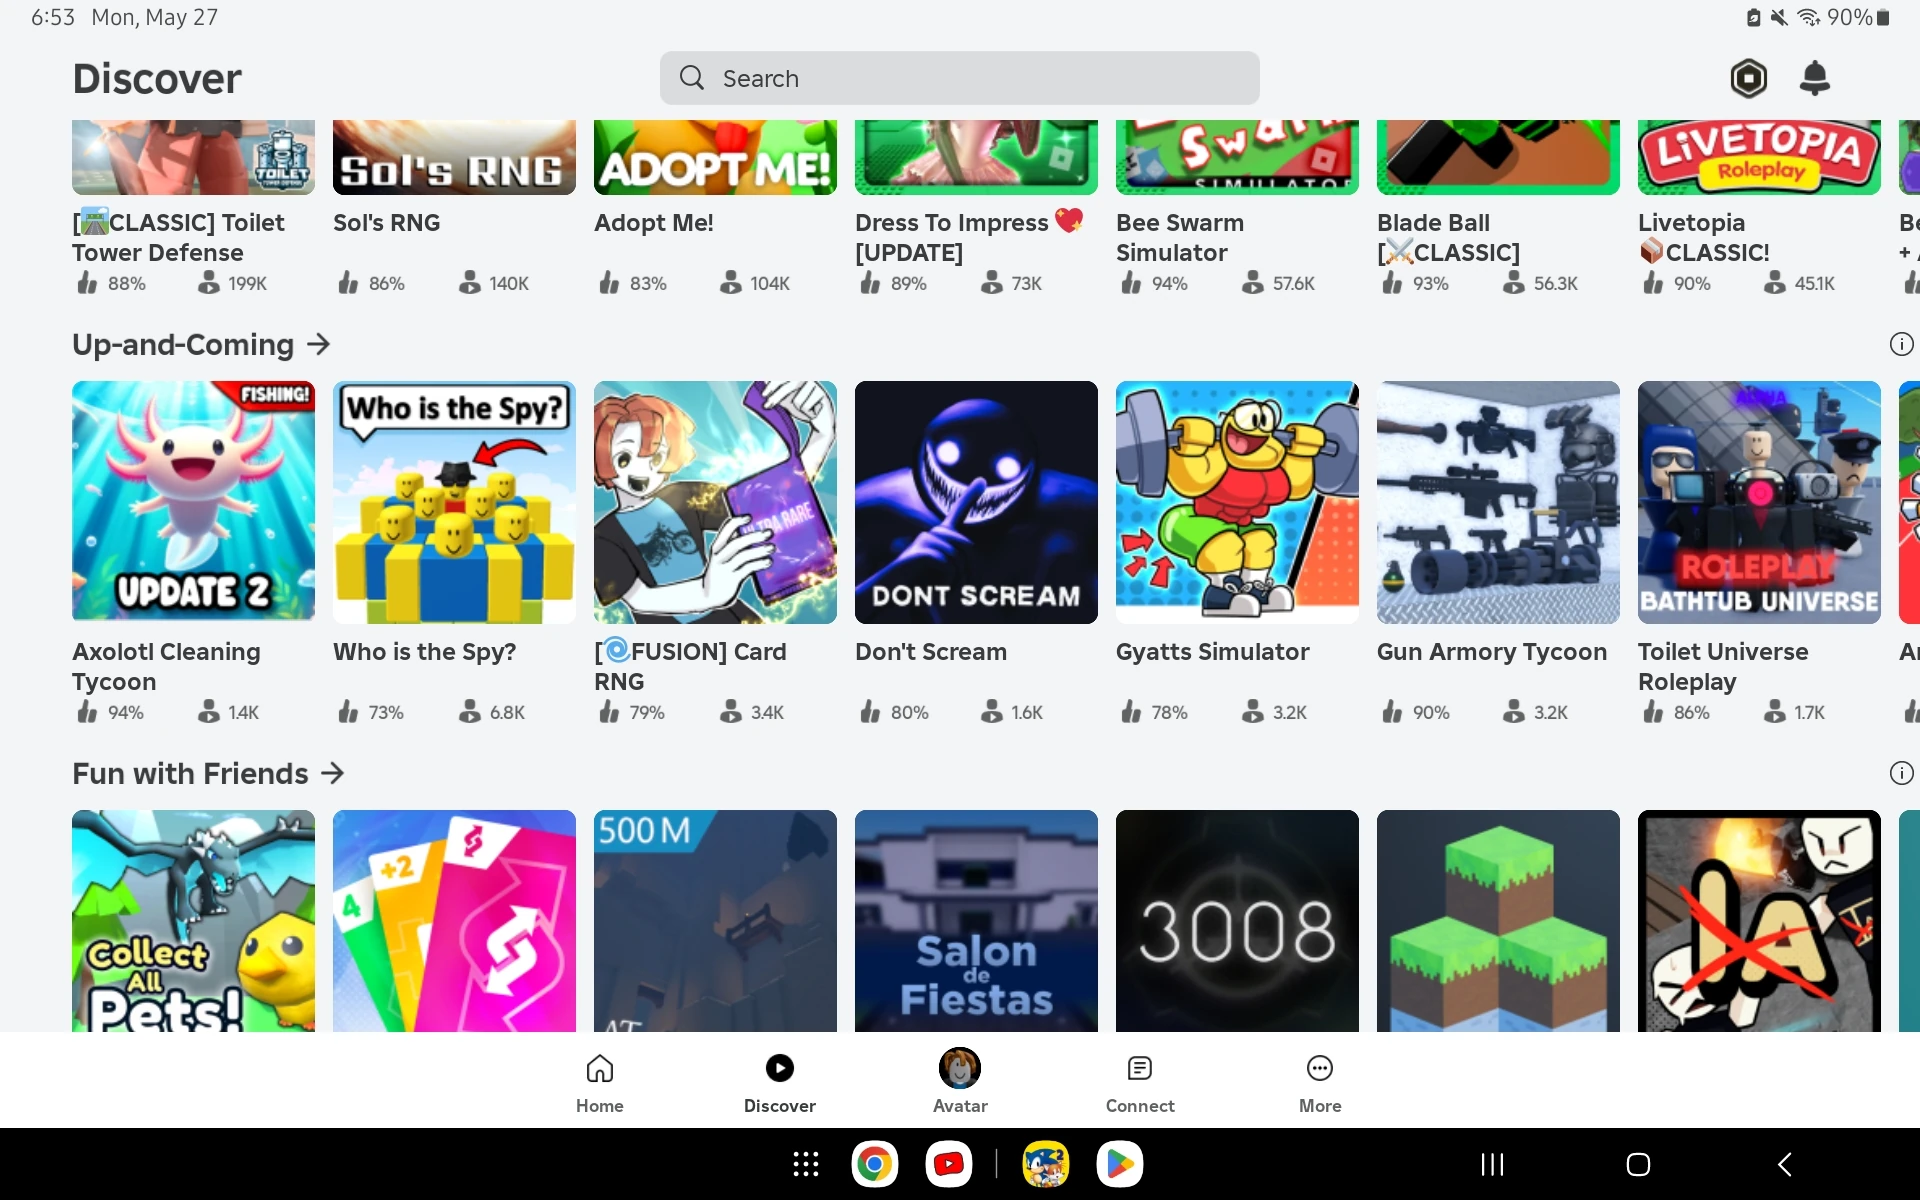Open the Connect tab
1920x1200 pixels.
click(x=1139, y=1081)
